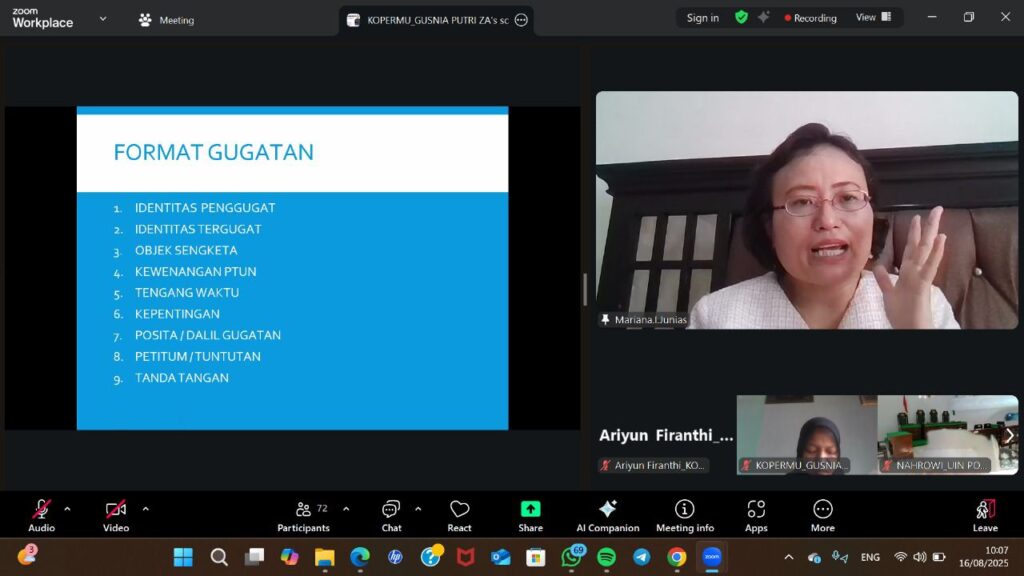This screenshot has height=576, width=1024.
Task: Open AI Companion
Action: pyautogui.click(x=607, y=515)
